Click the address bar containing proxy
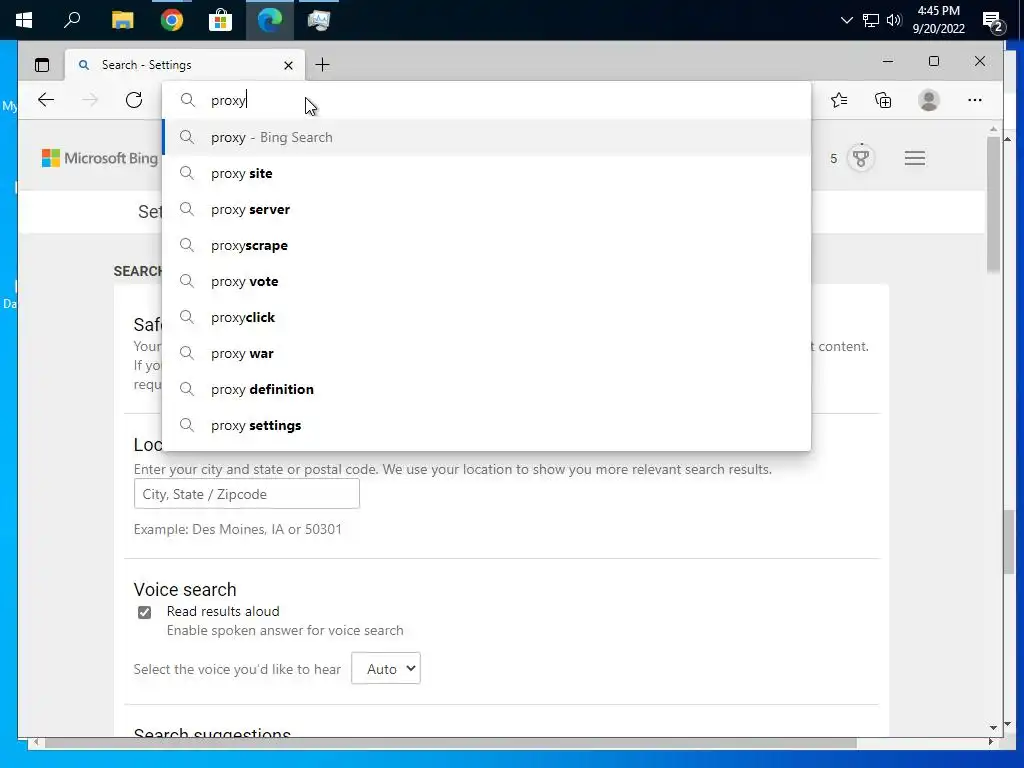Viewport: 1024px width, 768px height. [x=486, y=100]
